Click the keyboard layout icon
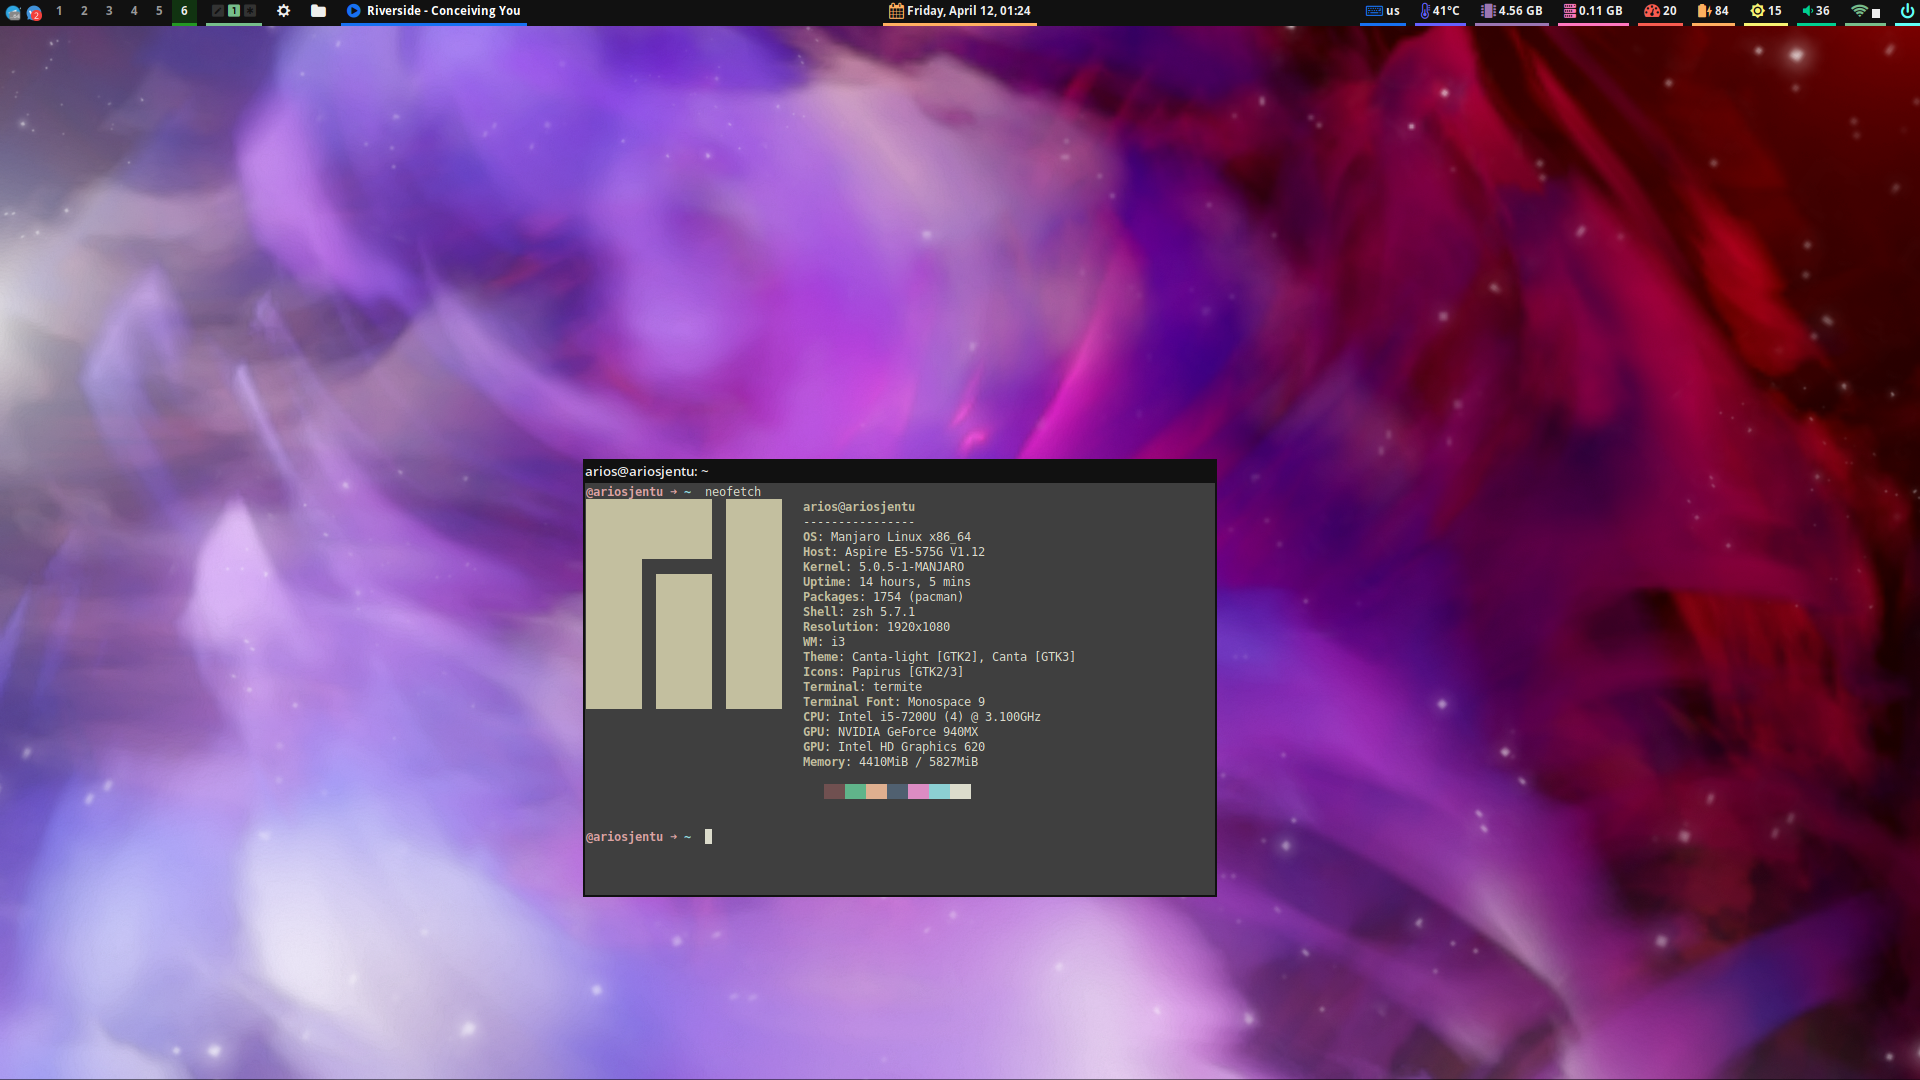Screen dimensions: 1920x1080 (1374, 11)
